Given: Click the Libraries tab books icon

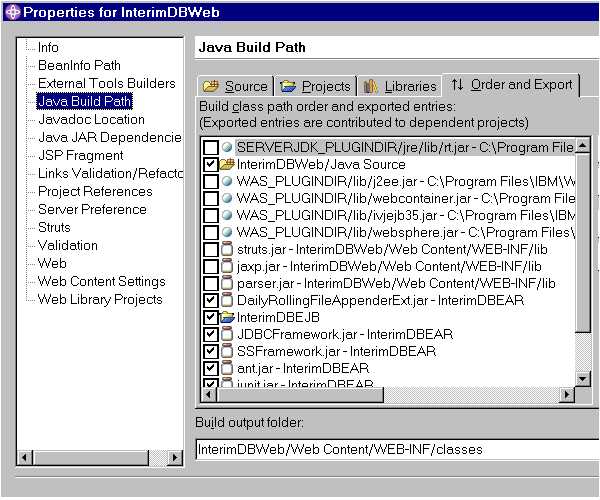Looking at the screenshot, I should 370,86.
